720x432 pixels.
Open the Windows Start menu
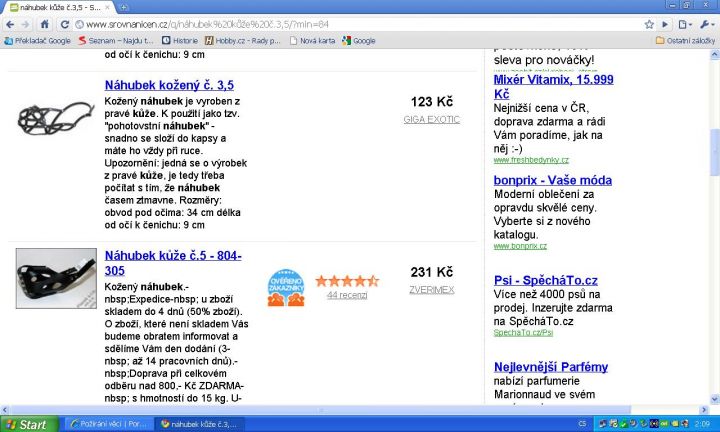tap(29, 424)
